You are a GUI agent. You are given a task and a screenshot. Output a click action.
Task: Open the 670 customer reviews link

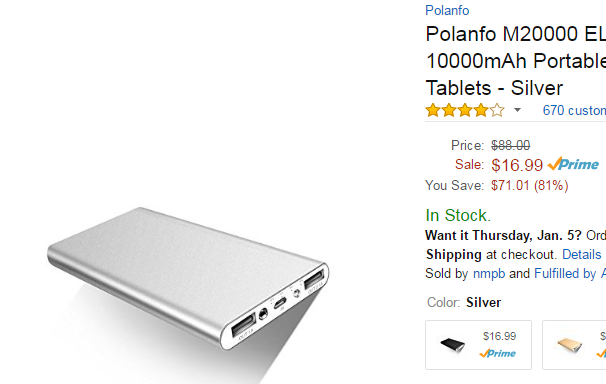point(574,110)
